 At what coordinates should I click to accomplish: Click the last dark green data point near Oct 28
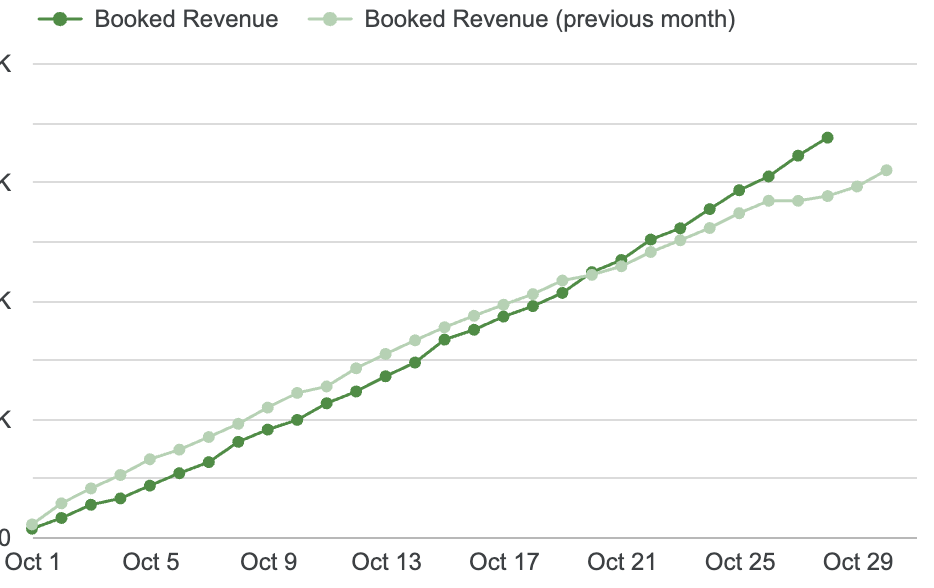(827, 137)
